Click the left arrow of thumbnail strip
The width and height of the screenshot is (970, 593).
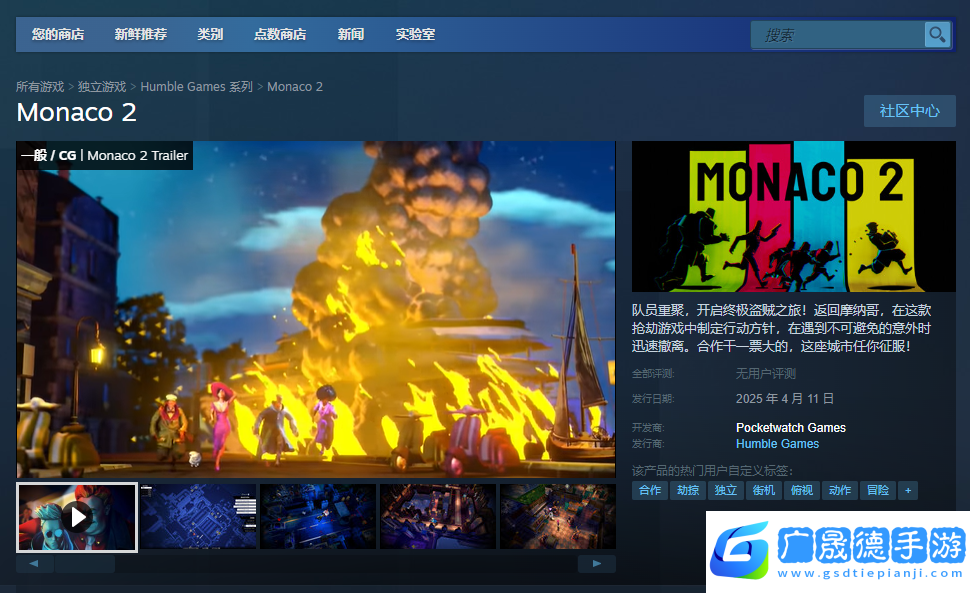pyautogui.click(x=34, y=563)
